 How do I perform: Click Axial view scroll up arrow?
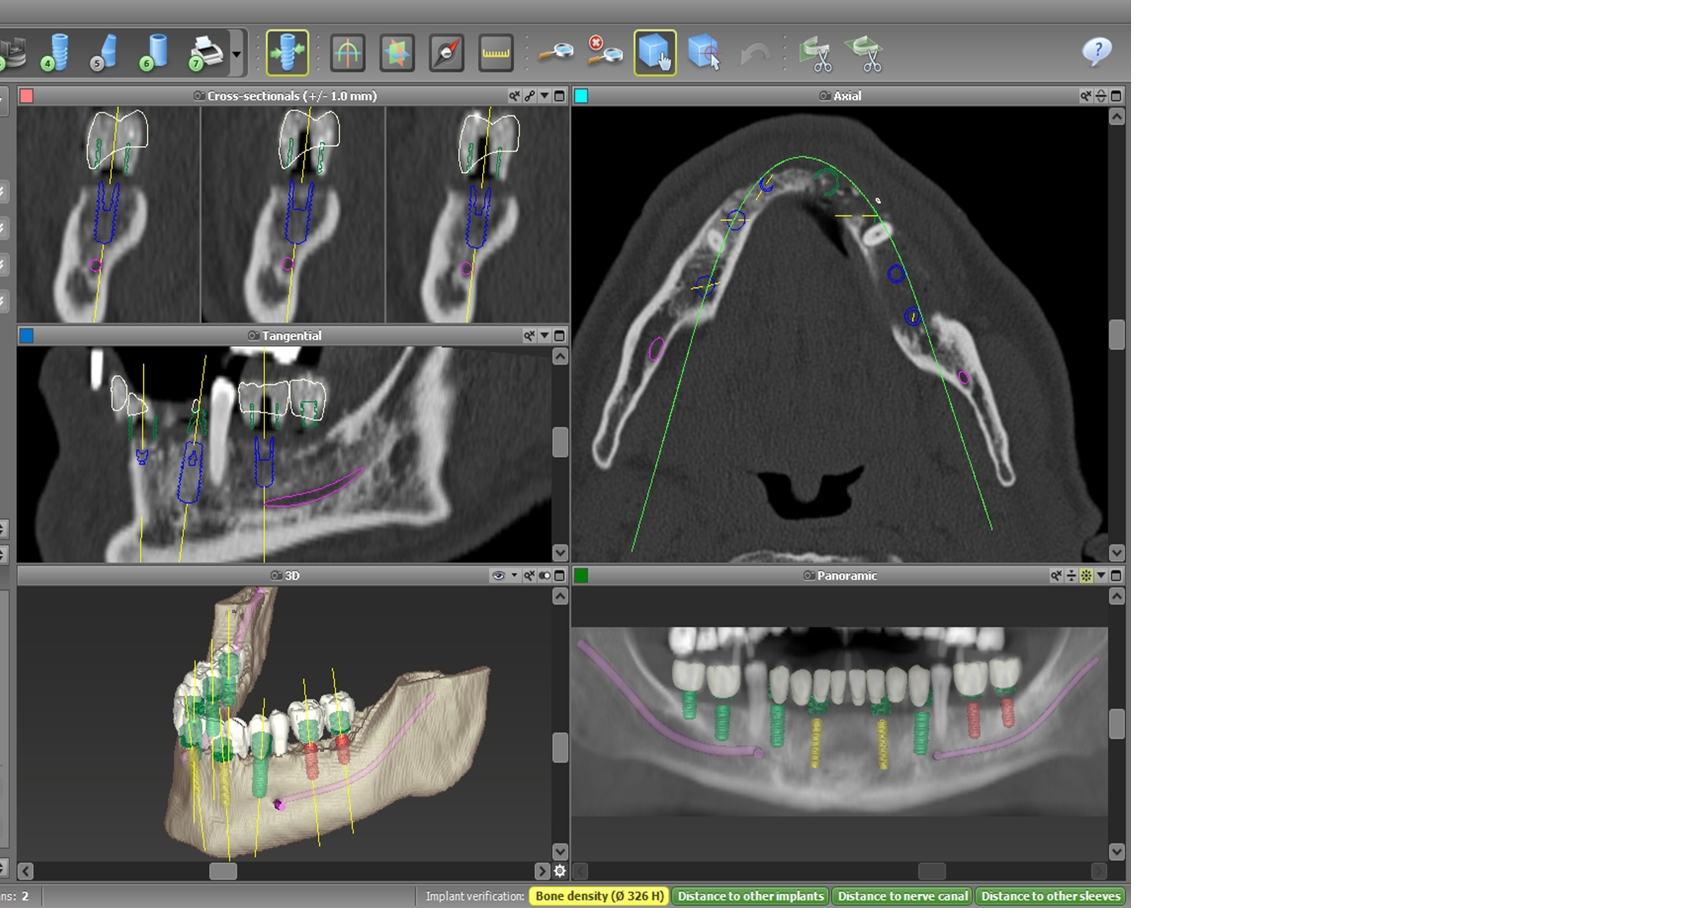click(1117, 117)
